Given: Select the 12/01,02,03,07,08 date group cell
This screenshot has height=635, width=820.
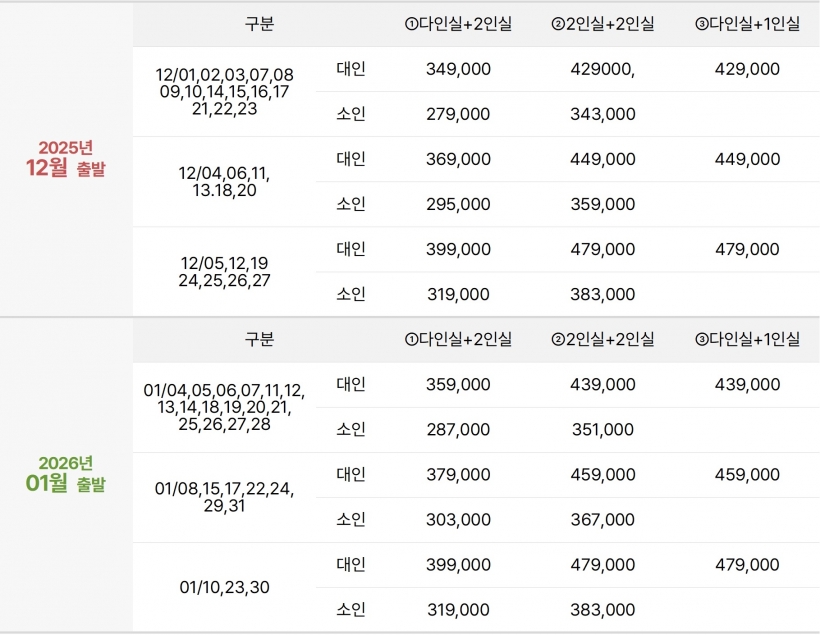Looking at the screenshot, I should pos(225,92).
